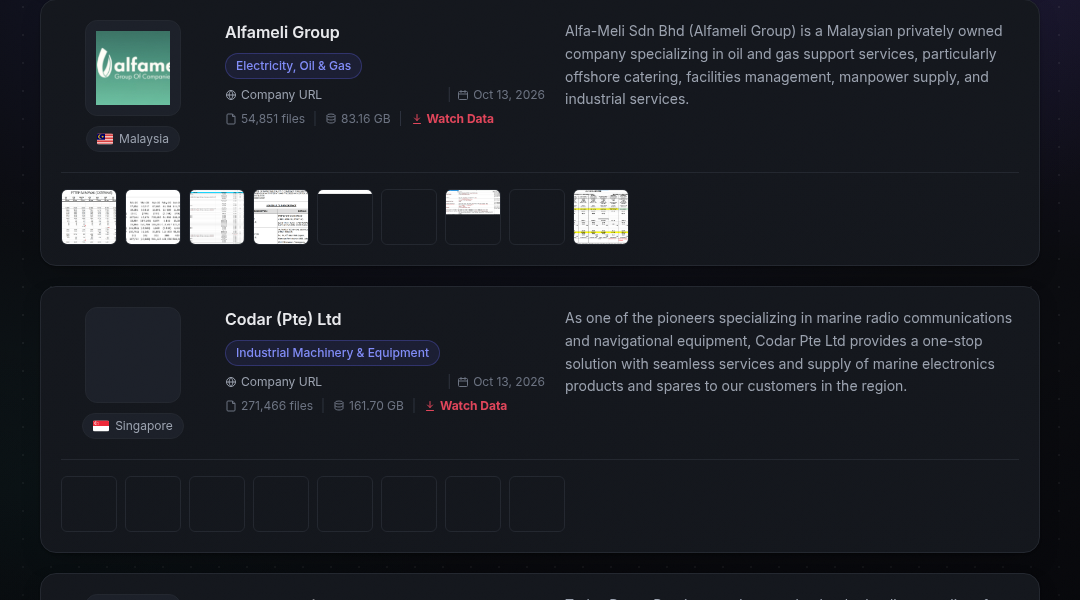Click the download icon on Codar's Watch Data

coord(430,406)
